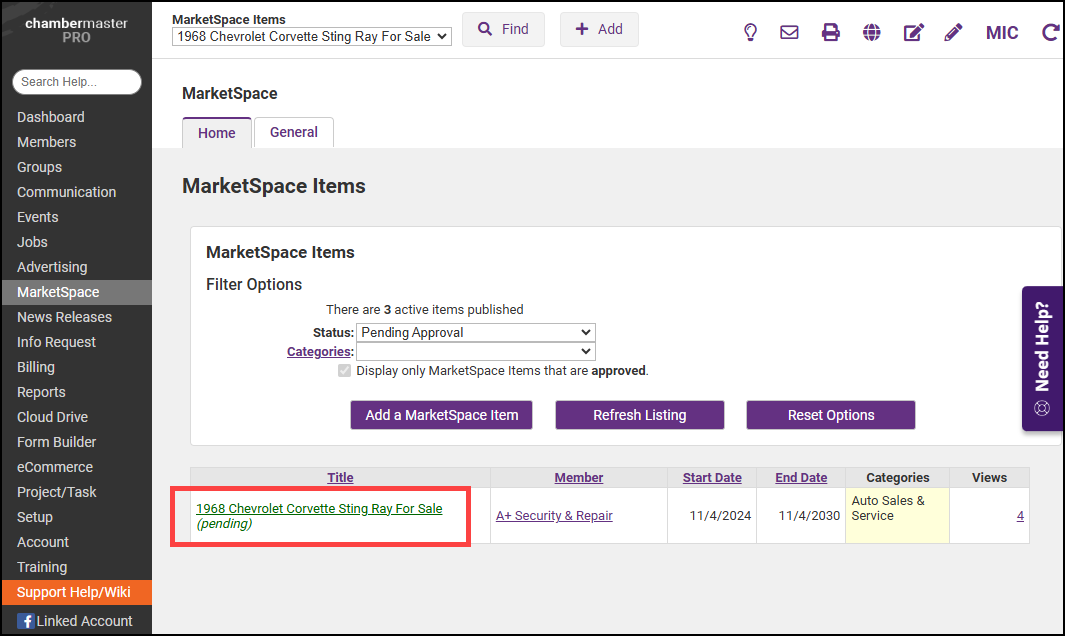Open Jobs in the sidebar

(33, 242)
